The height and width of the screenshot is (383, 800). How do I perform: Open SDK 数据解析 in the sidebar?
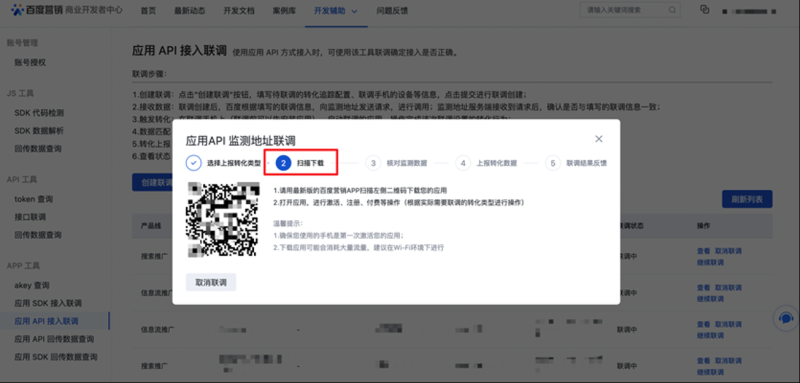coord(39,131)
